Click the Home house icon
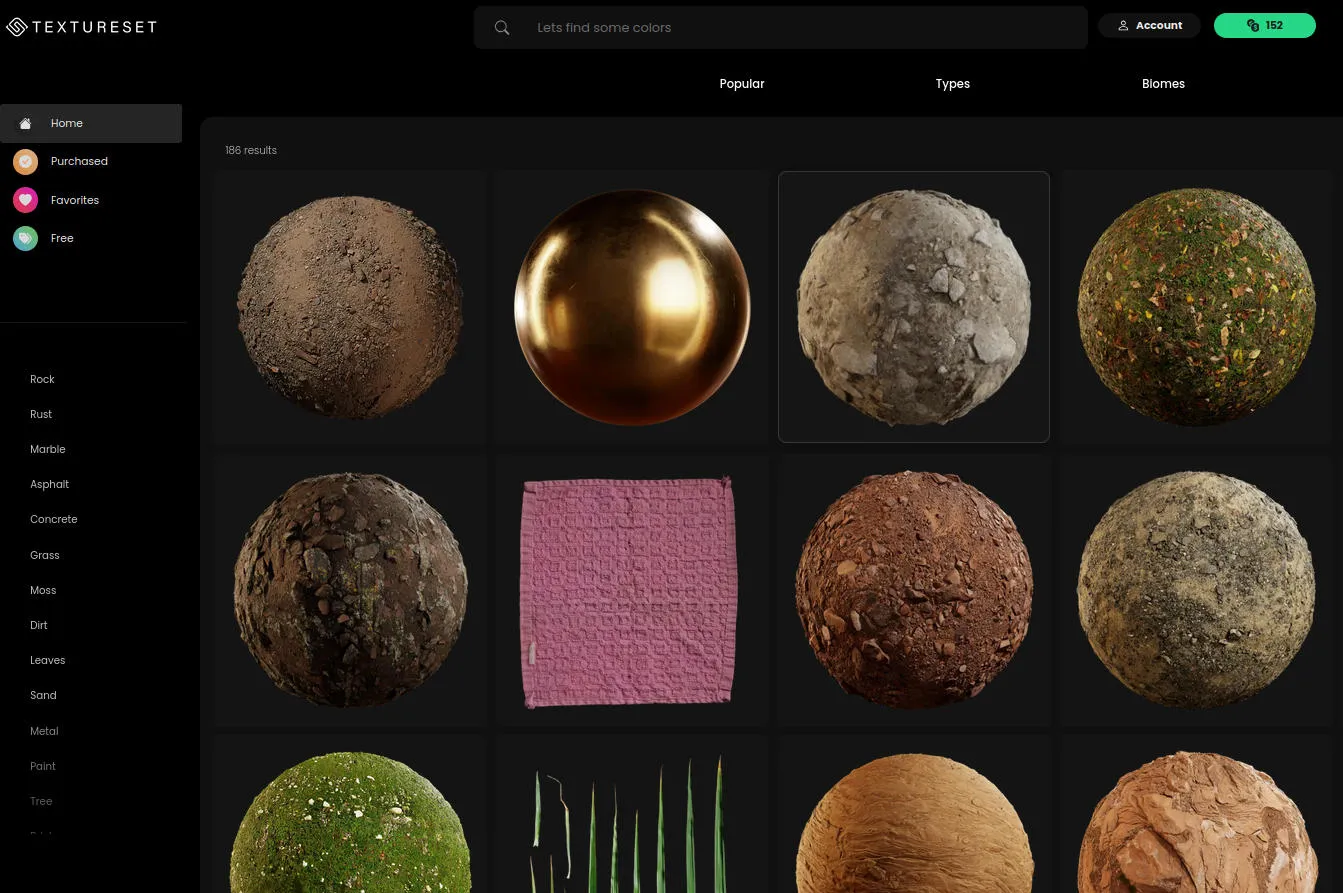The height and width of the screenshot is (893, 1343). click(25, 123)
